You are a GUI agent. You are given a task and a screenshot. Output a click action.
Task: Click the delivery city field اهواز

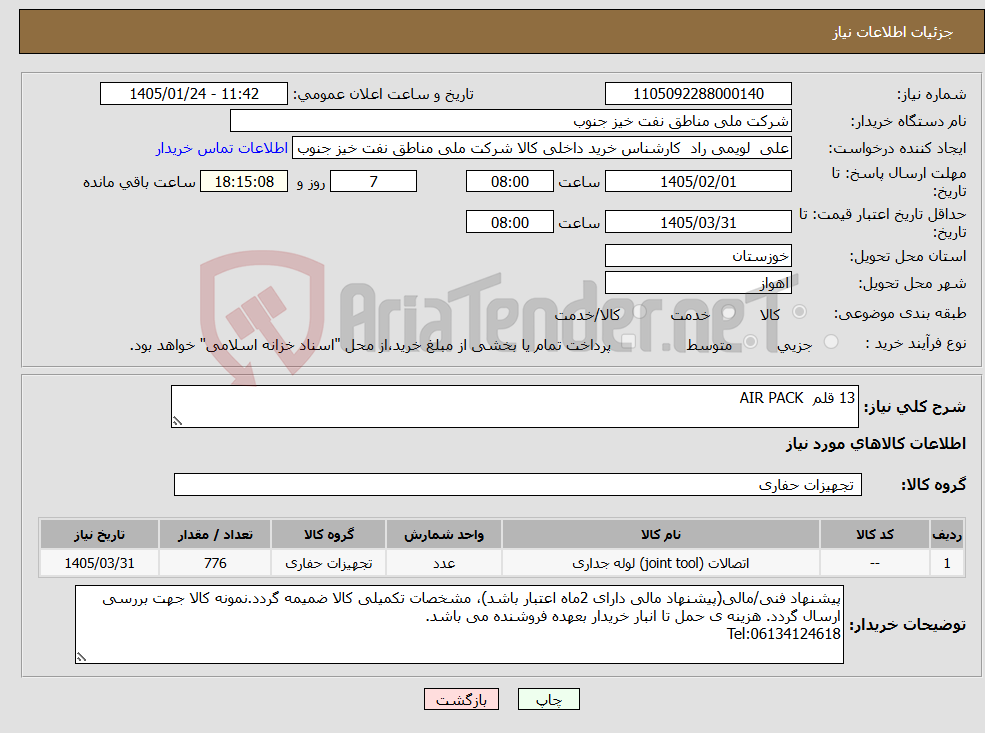pyautogui.click(x=698, y=283)
